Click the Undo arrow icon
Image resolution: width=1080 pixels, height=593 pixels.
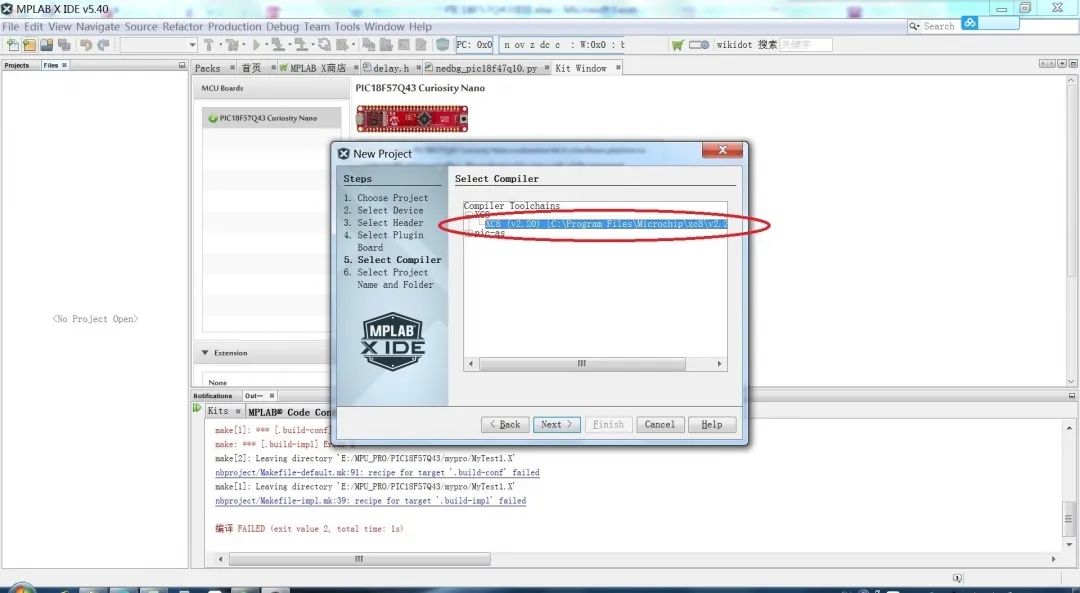[86, 45]
